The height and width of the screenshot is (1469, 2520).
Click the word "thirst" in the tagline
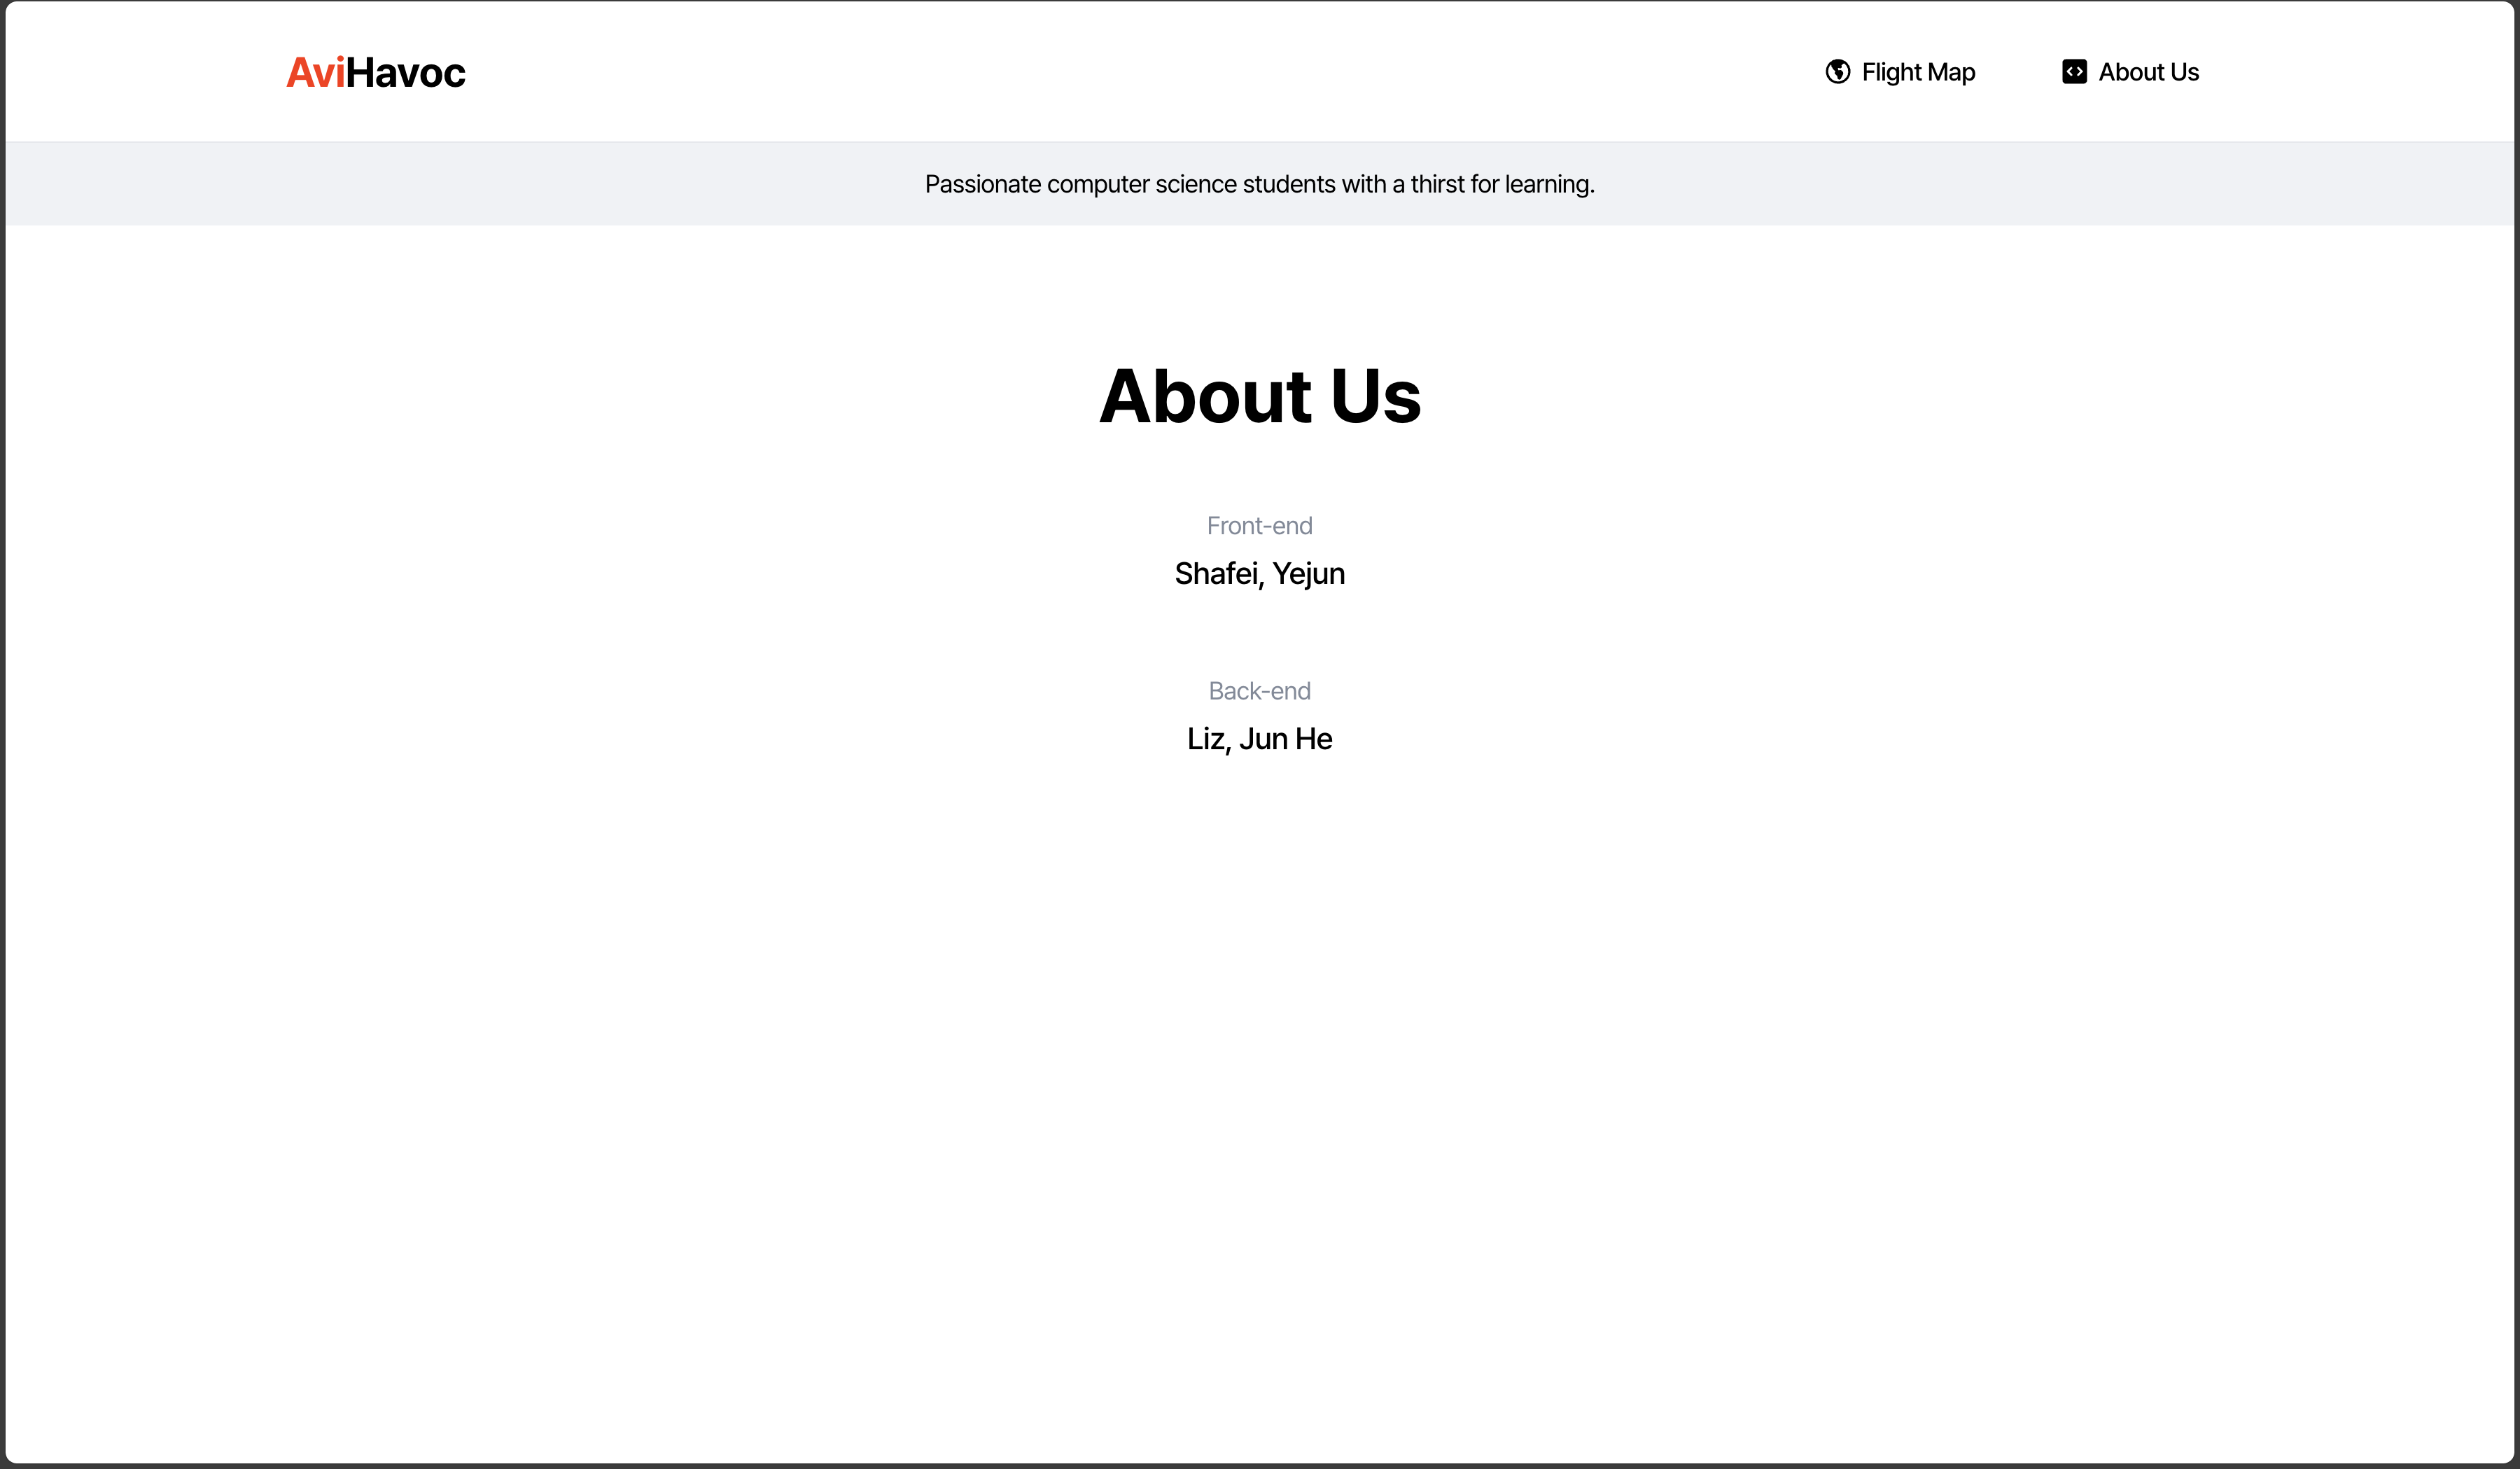(1437, 184)
